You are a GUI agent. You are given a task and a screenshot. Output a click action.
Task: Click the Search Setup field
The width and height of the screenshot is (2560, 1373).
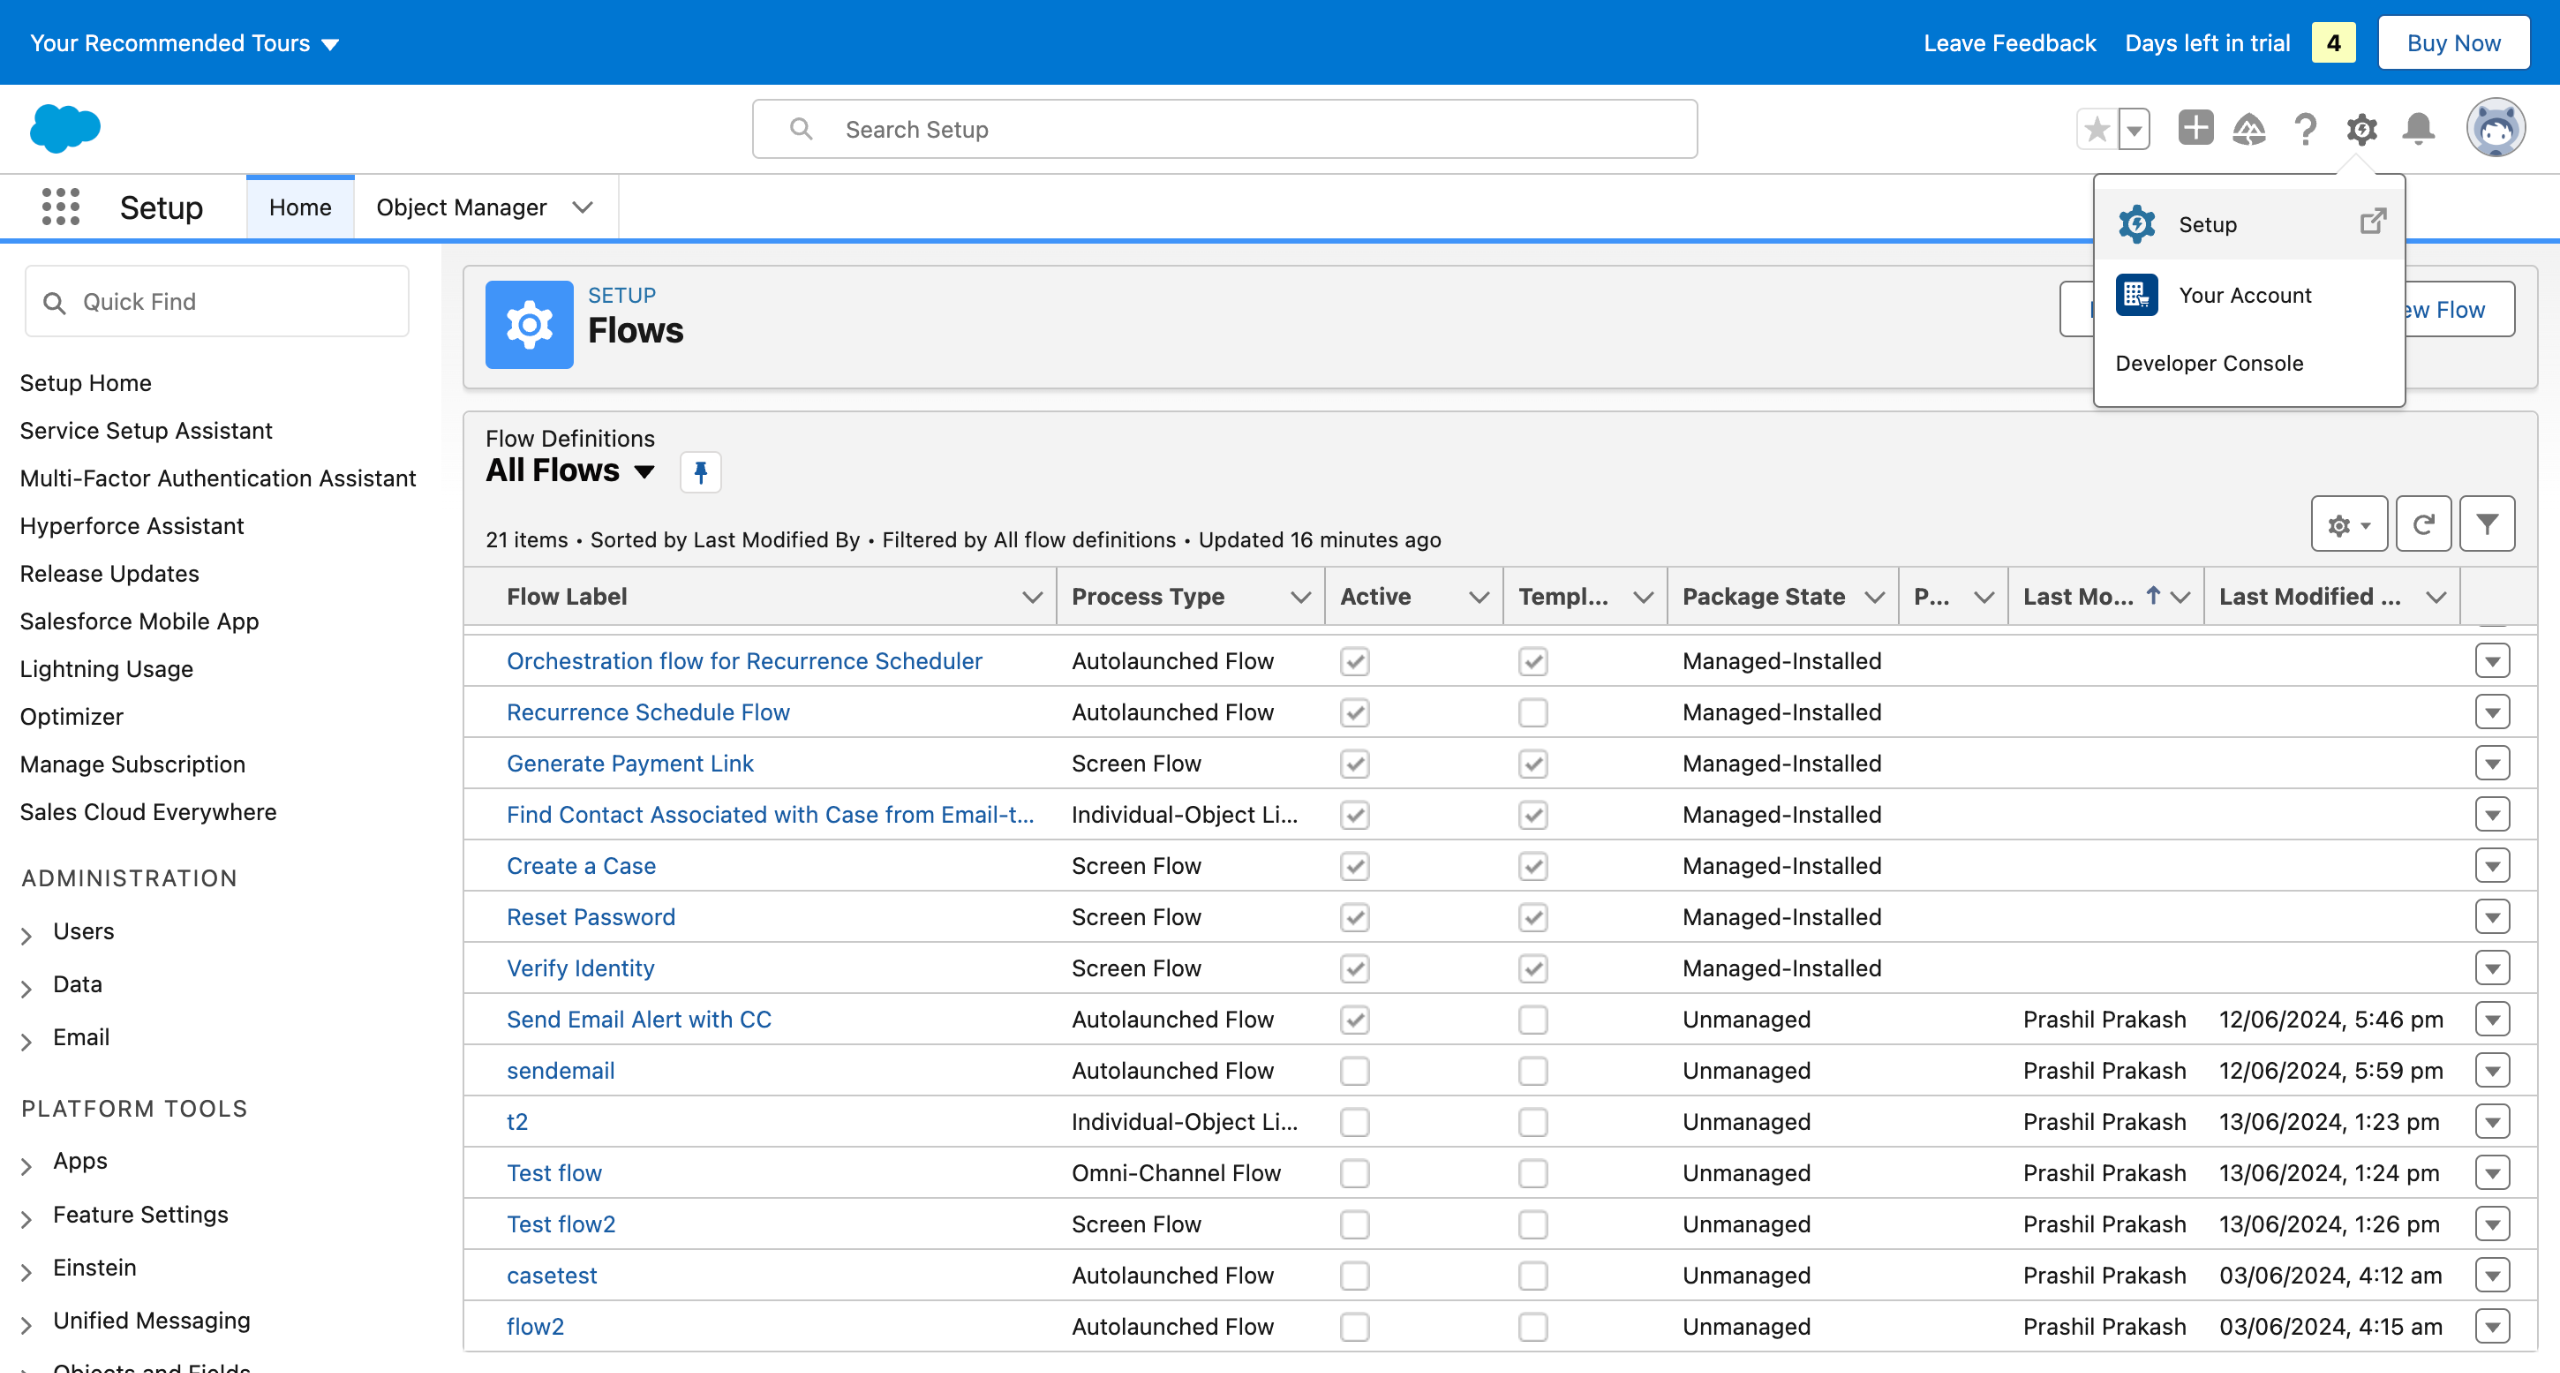pyautogui.click(x=1224, y=129)
